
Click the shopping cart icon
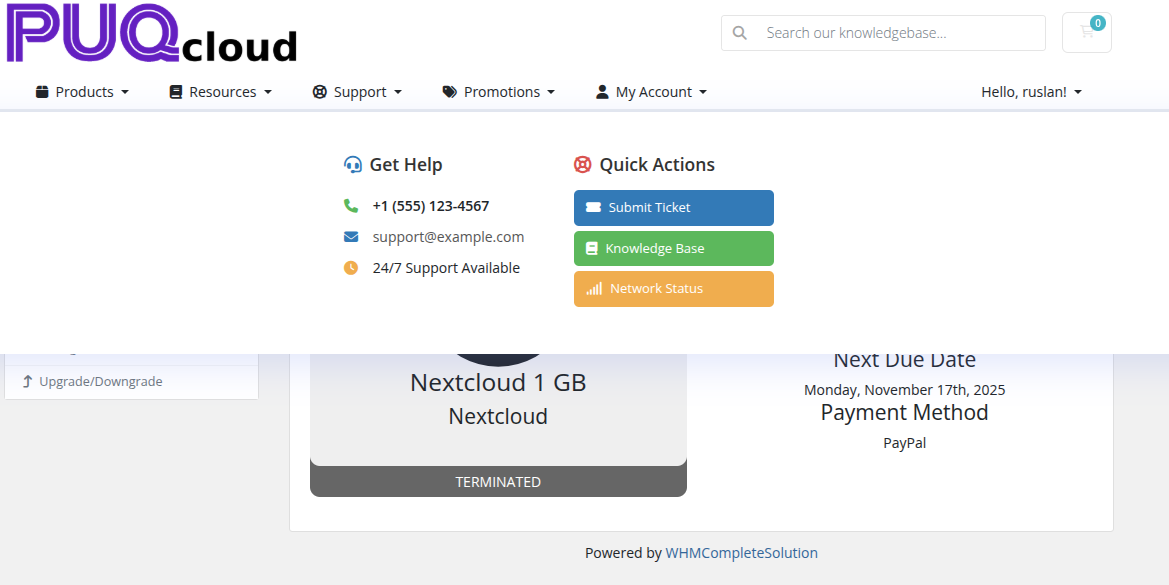[x=1086, y=32]
